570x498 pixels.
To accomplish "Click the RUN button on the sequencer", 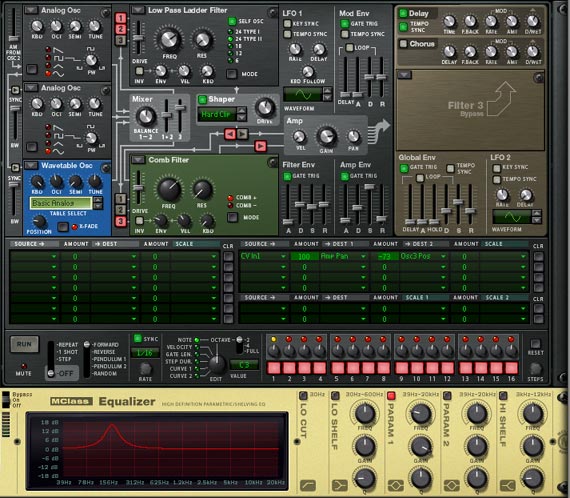I will pos(24,344).
